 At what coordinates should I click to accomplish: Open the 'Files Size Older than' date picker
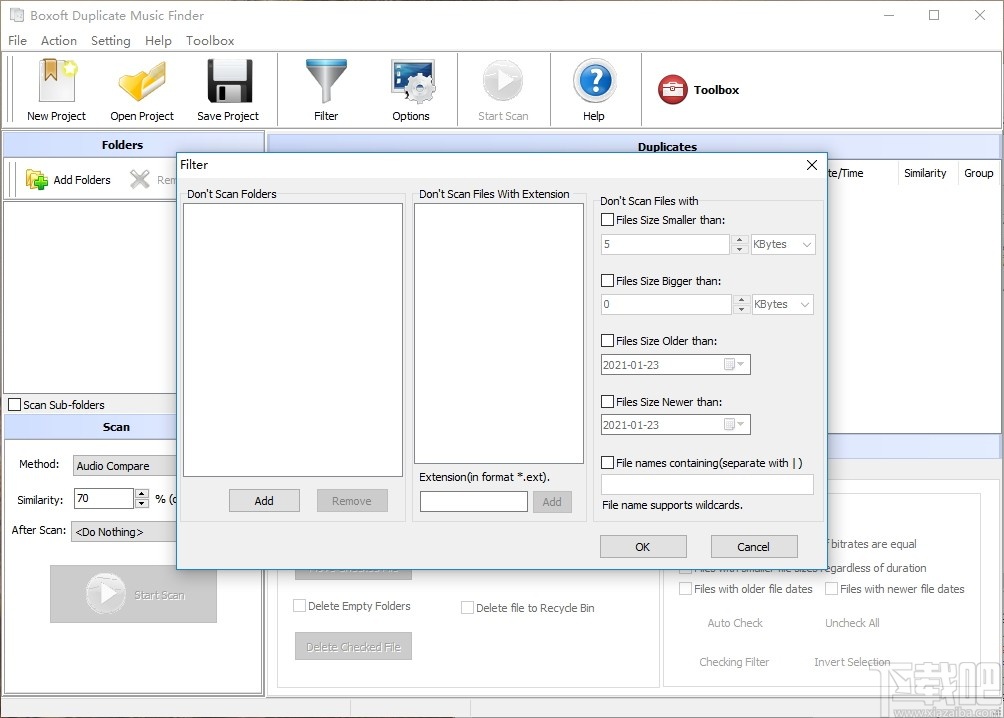pos(741,364)
